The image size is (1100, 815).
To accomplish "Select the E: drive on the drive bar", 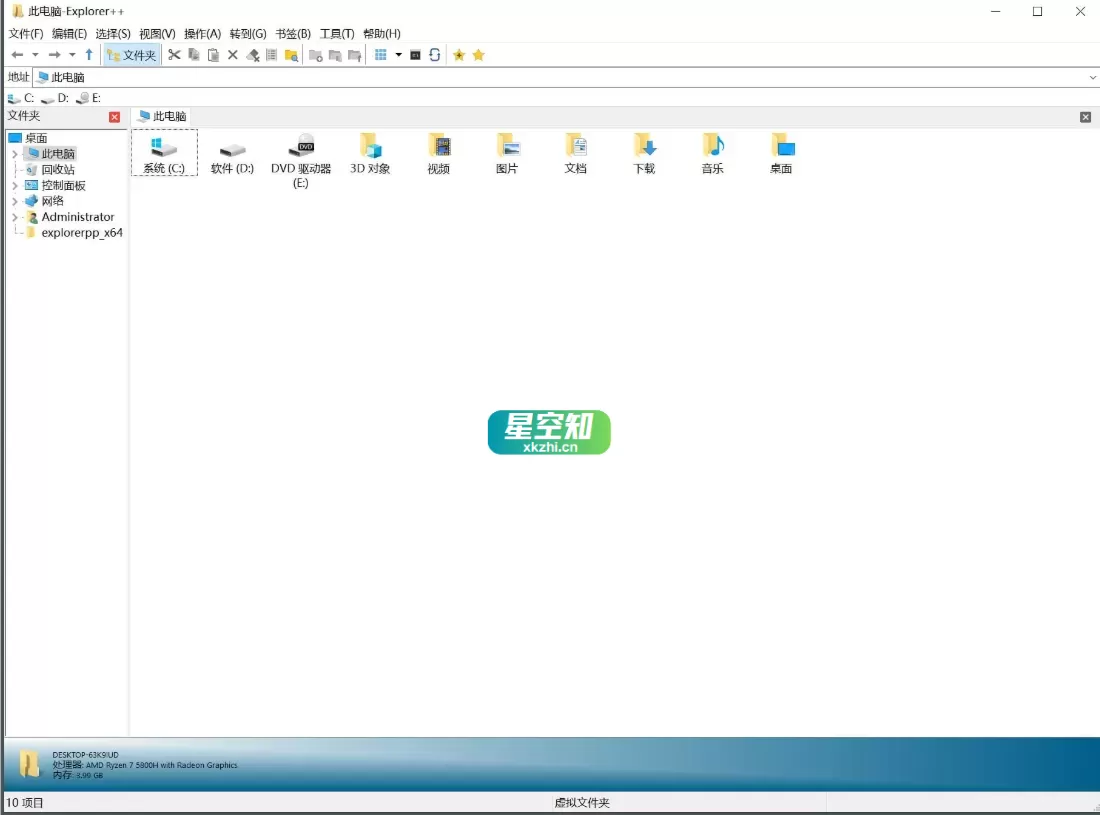I will click(x=88, y=97).
